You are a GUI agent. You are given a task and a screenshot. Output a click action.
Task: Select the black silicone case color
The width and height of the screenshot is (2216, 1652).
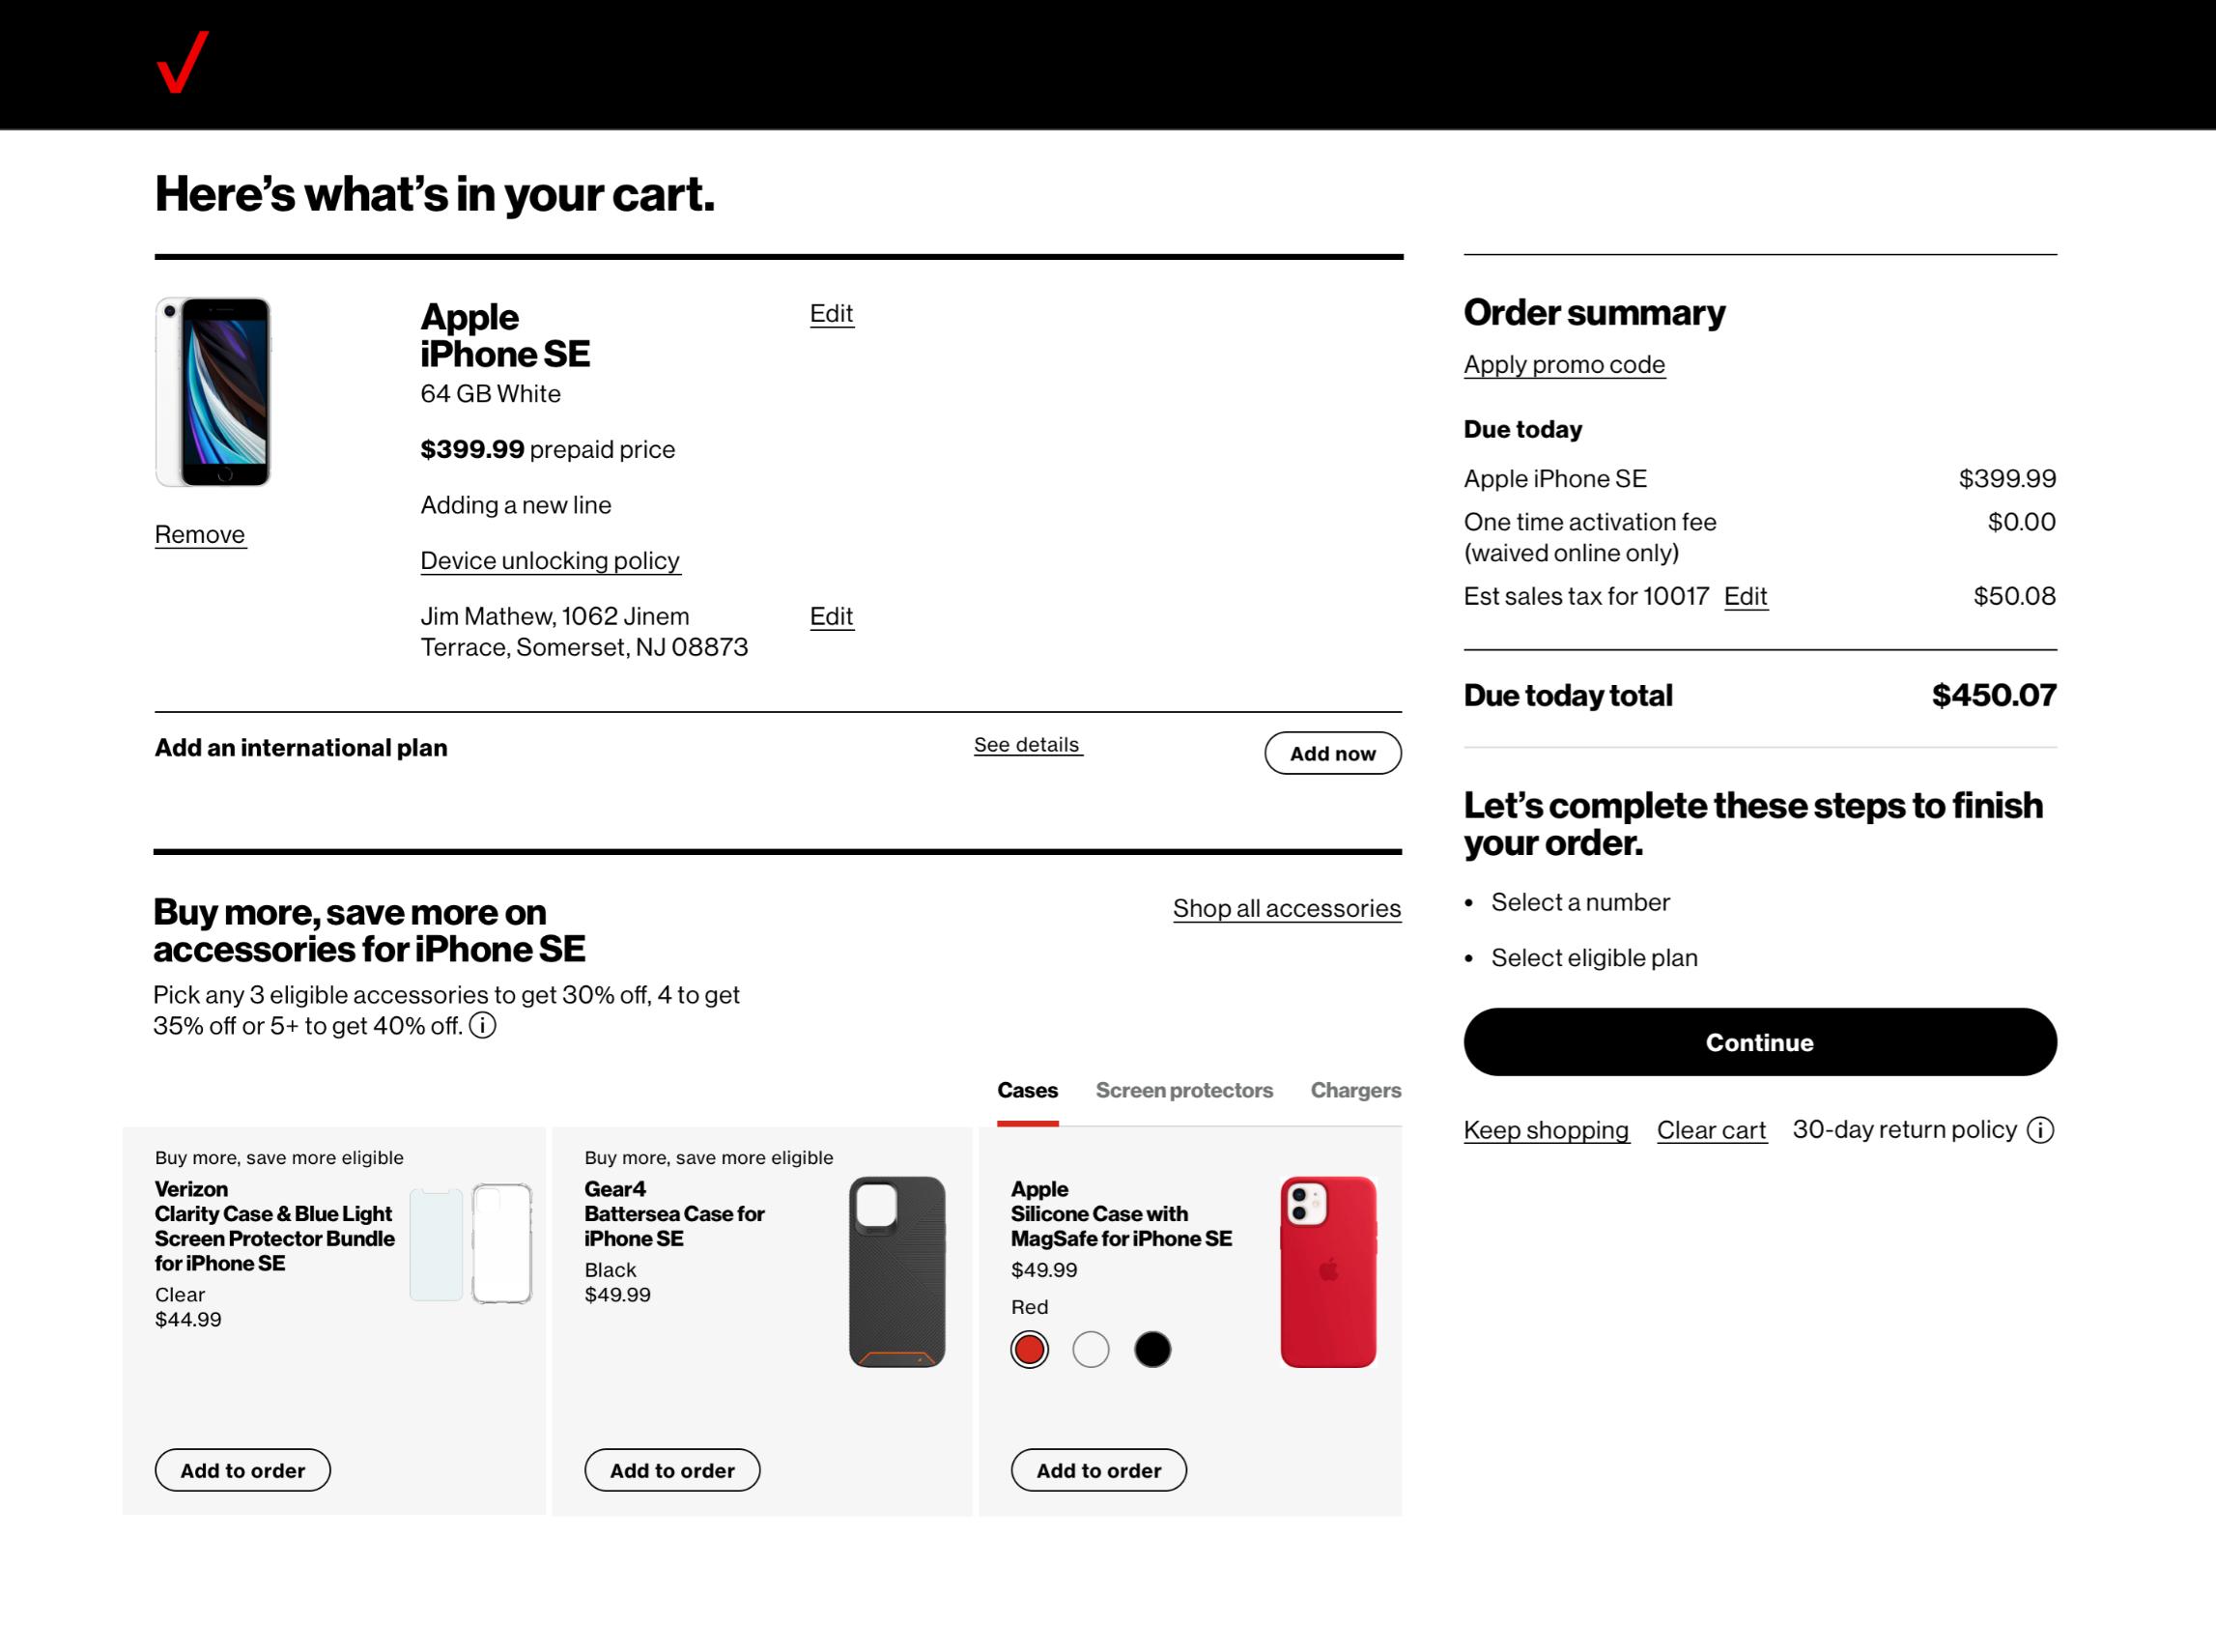tap(1152, 1349)
